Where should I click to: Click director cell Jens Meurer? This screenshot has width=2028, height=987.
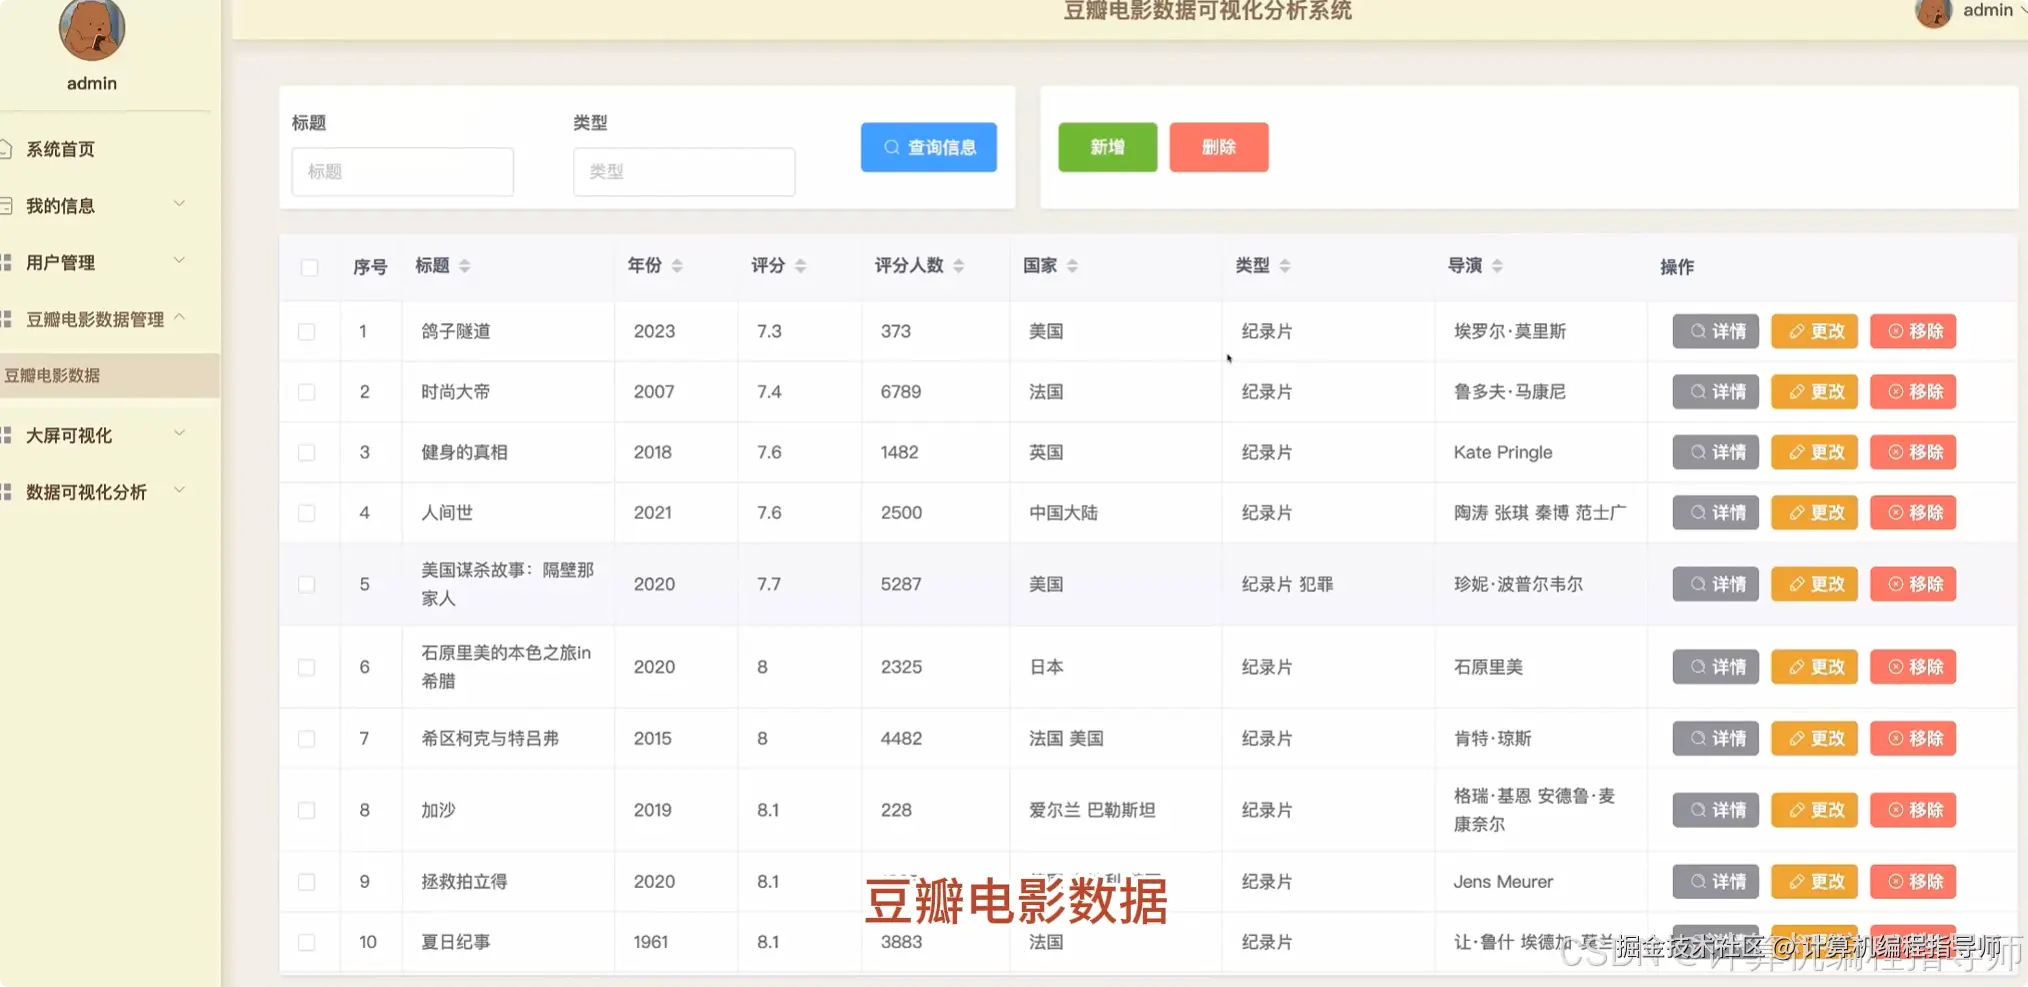pyautogui.click(x=1503, y=882)
